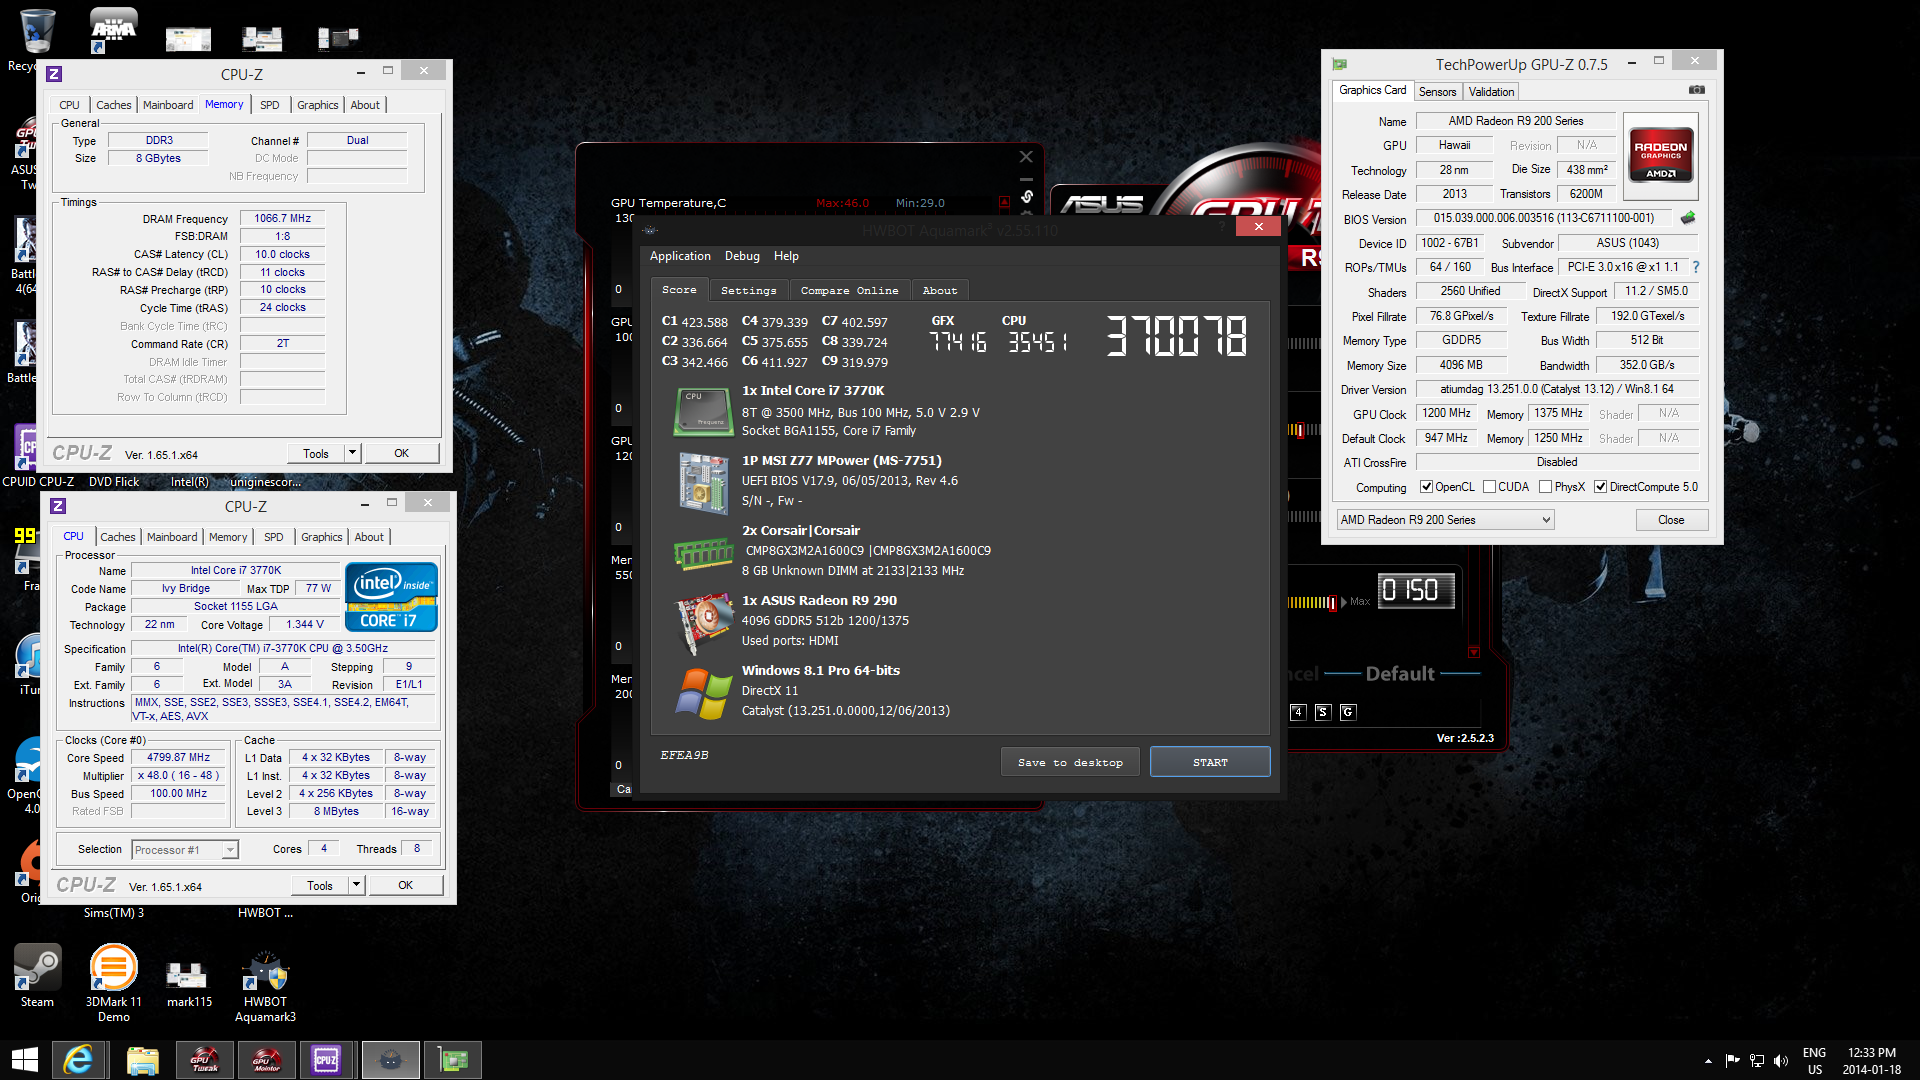Open the Compare Online tab in Aquamark
The width and height of the screenshot is (1920, 1080).
pyautogui.click(x=849, y=290)
